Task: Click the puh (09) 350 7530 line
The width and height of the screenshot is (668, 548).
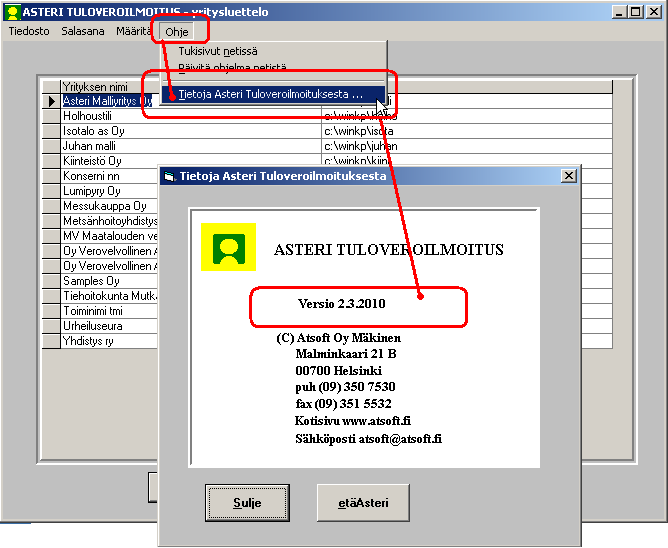Action: click(346, 387)
